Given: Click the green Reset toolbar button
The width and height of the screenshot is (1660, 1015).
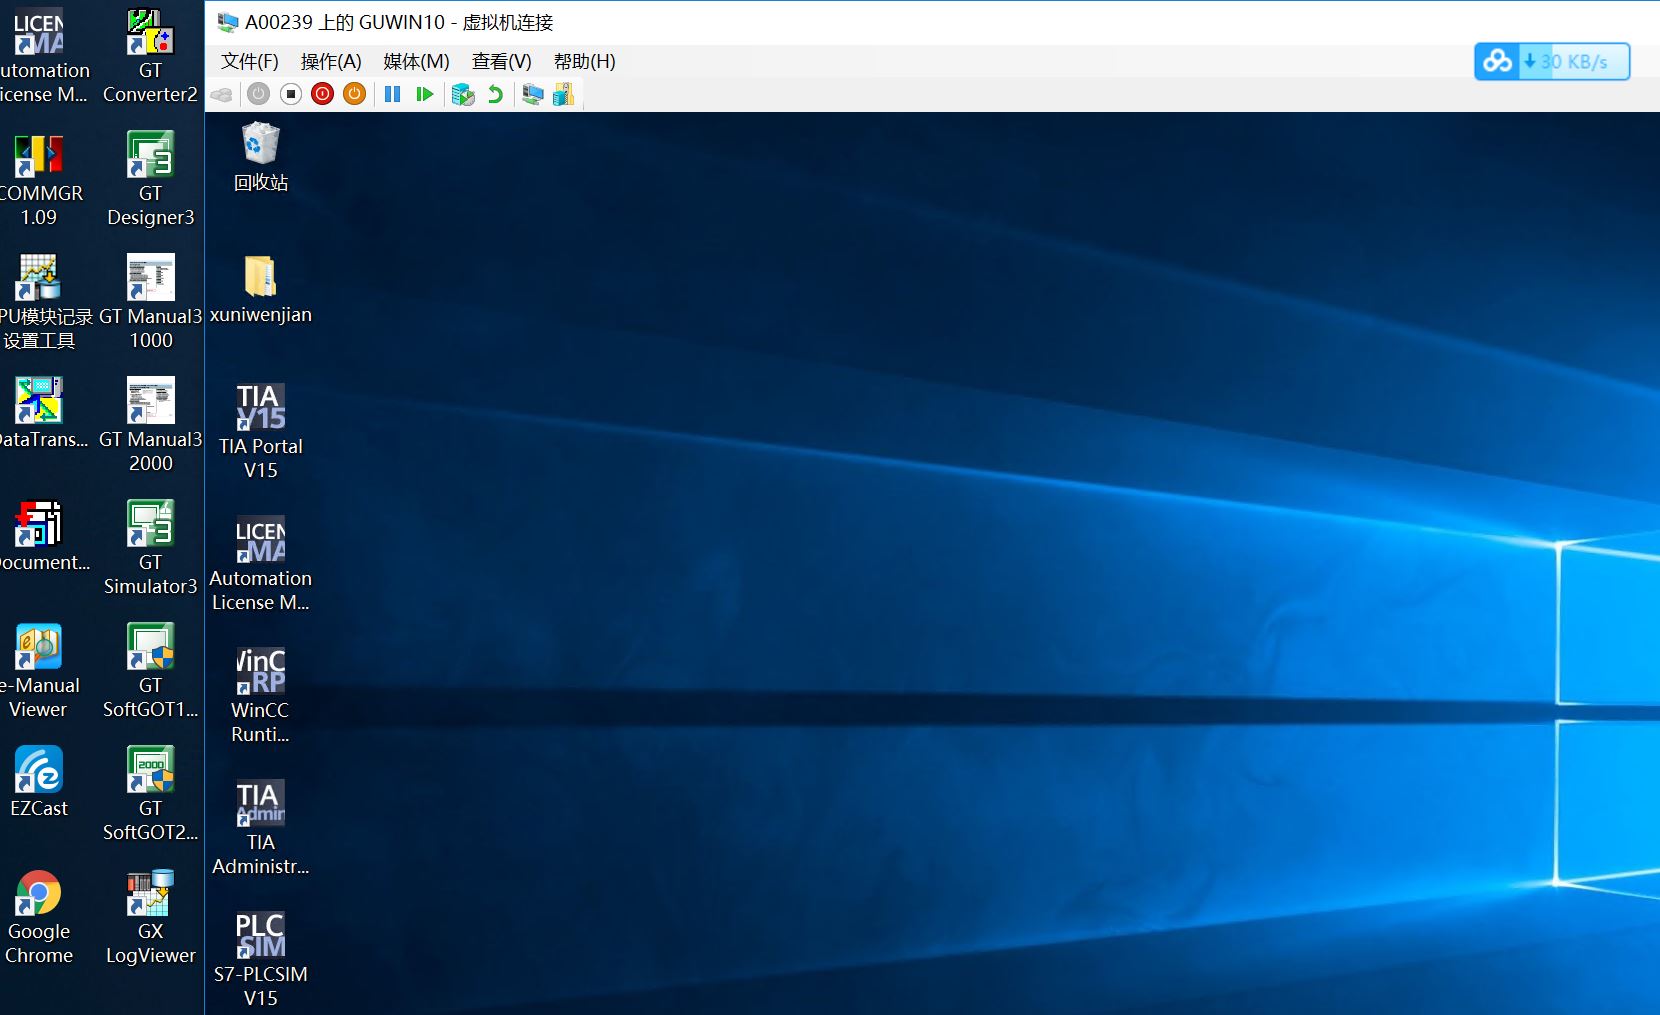Looking at the screenshot, I should (x=425, y=94).
